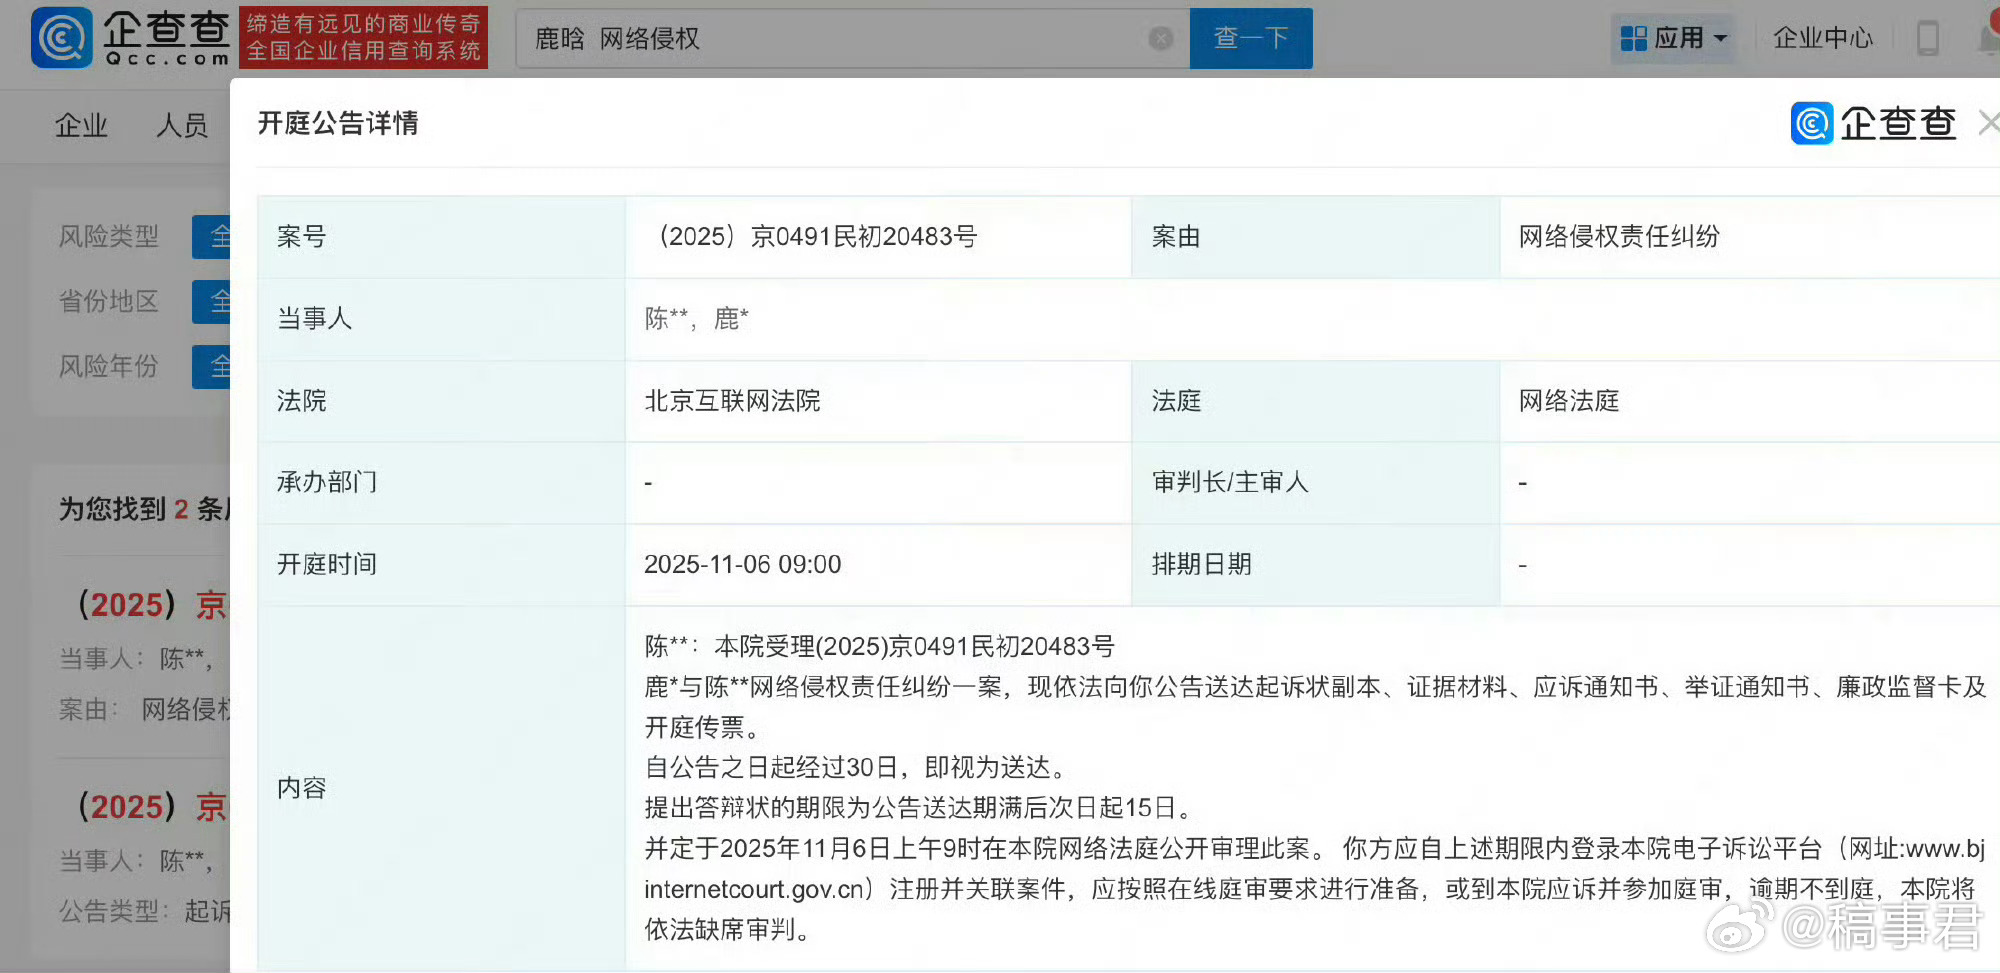Viewport: 2000px width, 973px height.
Task: Click the 网络法庭 courtroom value
Action: [x=1569, y=401]
